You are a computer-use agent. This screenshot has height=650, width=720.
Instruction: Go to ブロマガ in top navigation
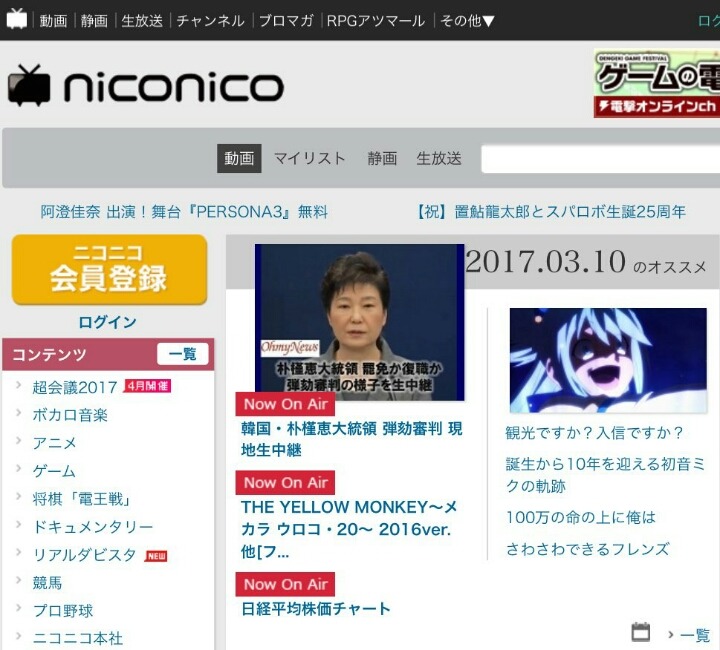click(286, 21)
